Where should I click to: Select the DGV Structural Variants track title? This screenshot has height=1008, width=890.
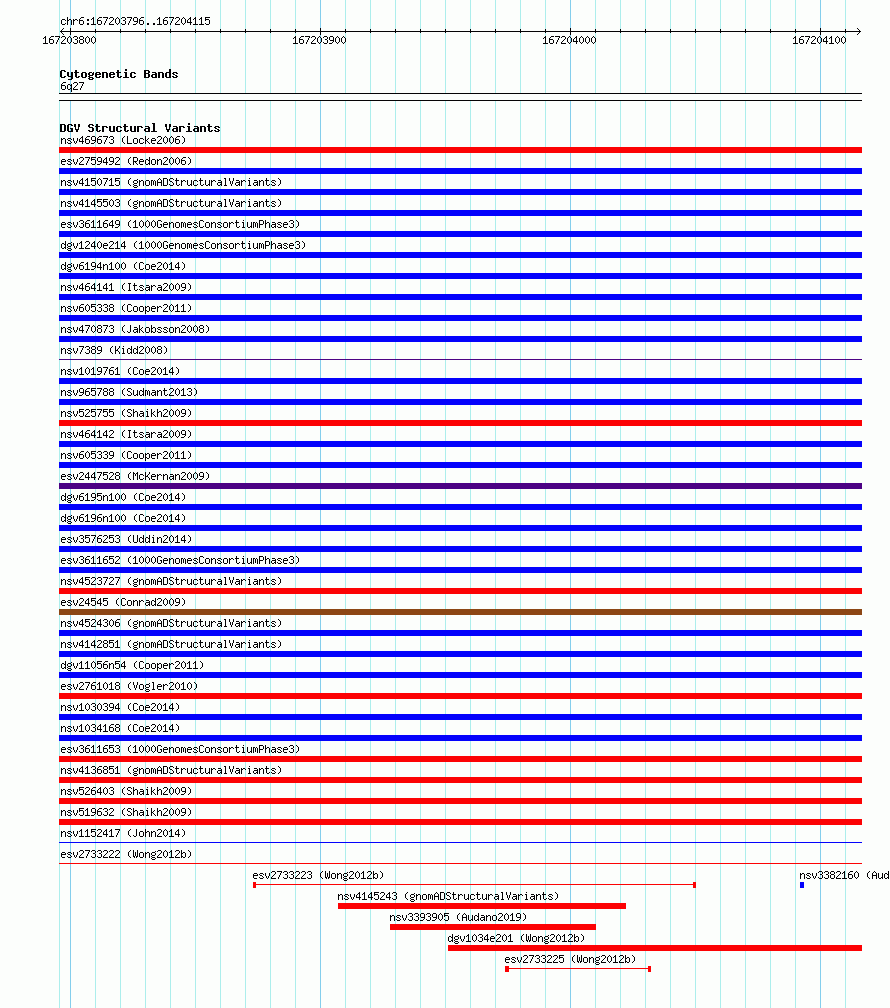click(140, 128)
